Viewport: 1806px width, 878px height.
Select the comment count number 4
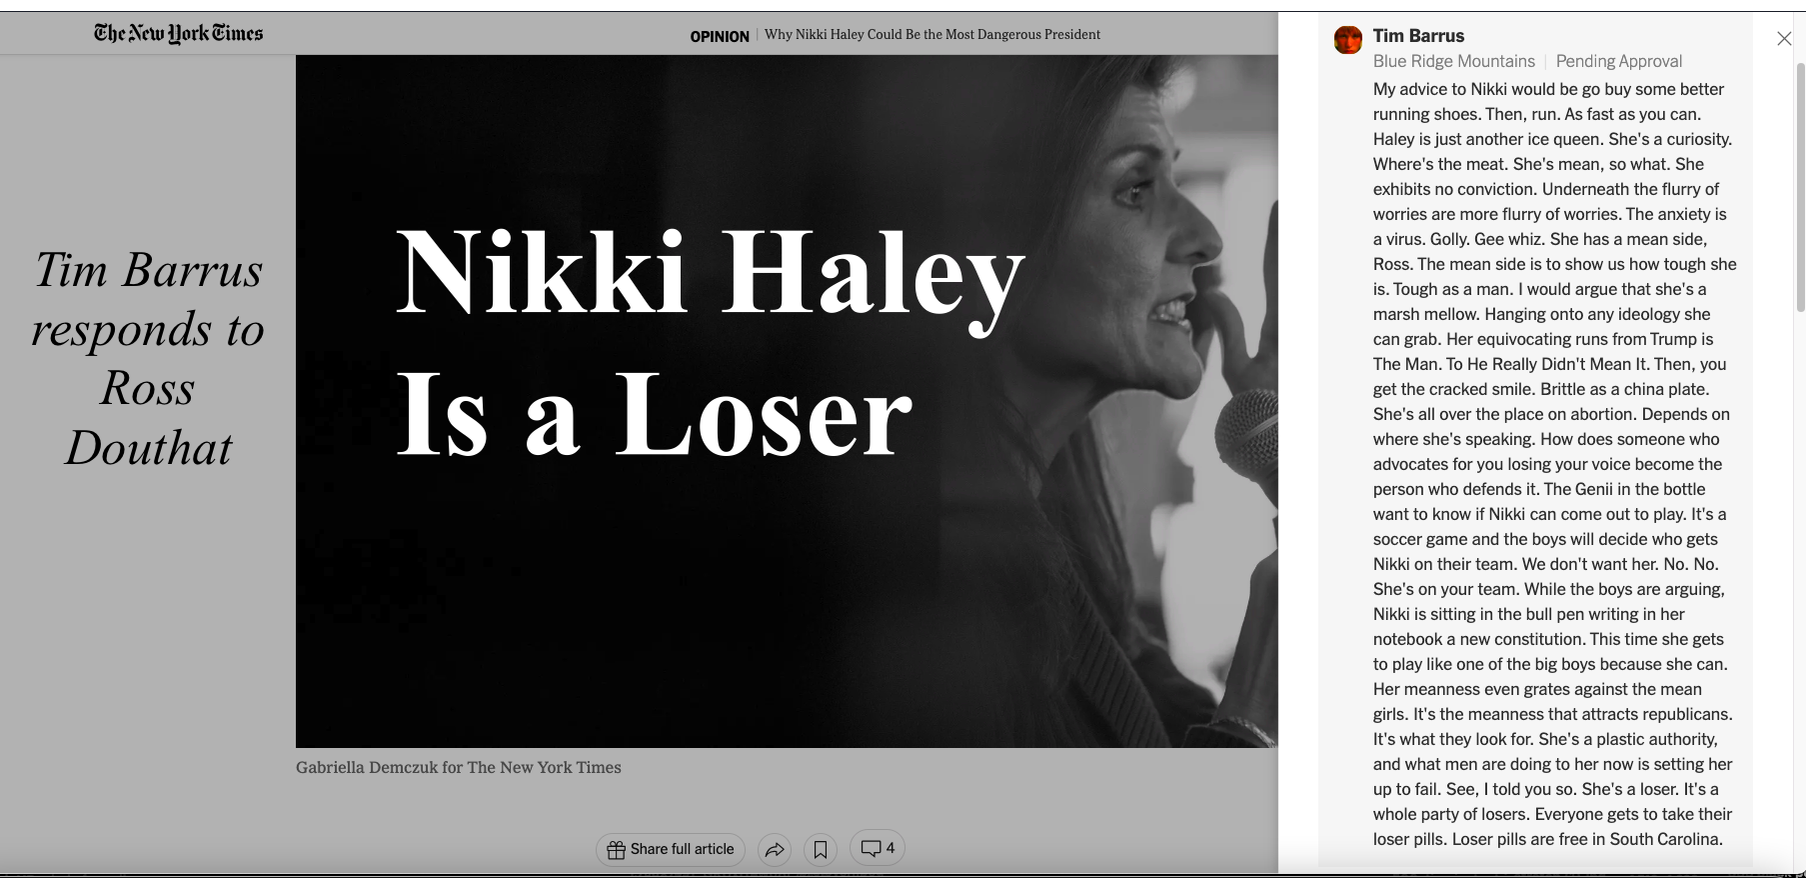tap(890, 848)
